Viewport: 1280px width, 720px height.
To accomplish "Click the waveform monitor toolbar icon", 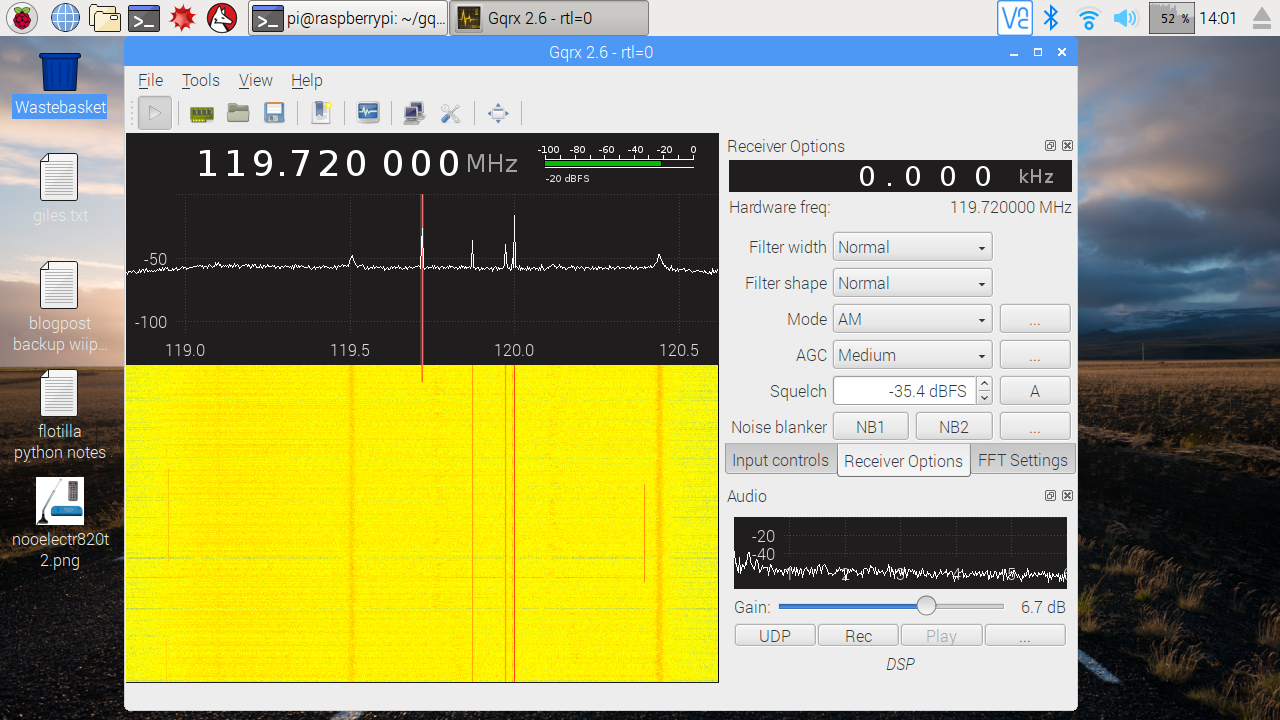I will (x=368, y=113).
